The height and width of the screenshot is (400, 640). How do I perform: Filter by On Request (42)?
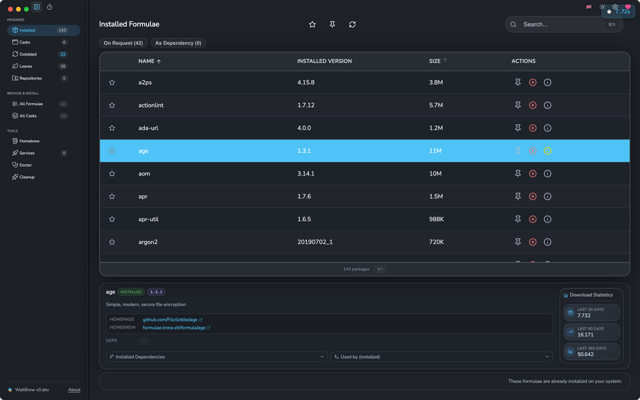click(x=123, y=43)
